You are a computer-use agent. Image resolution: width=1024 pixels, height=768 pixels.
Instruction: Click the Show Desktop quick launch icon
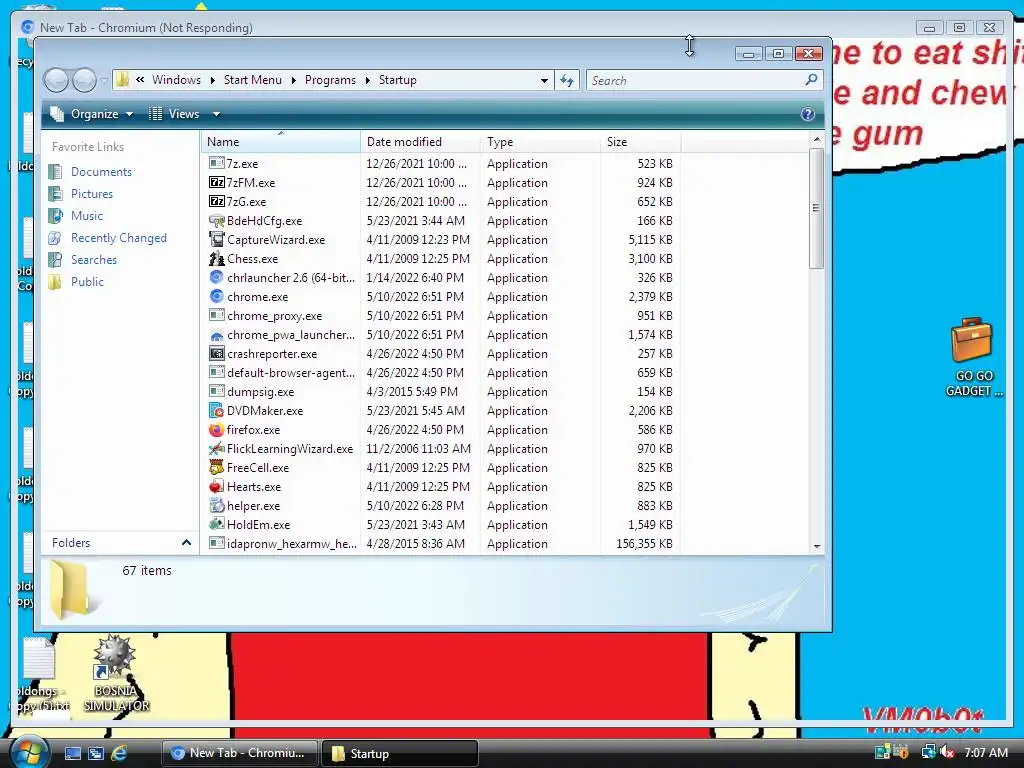coord(72,754)
